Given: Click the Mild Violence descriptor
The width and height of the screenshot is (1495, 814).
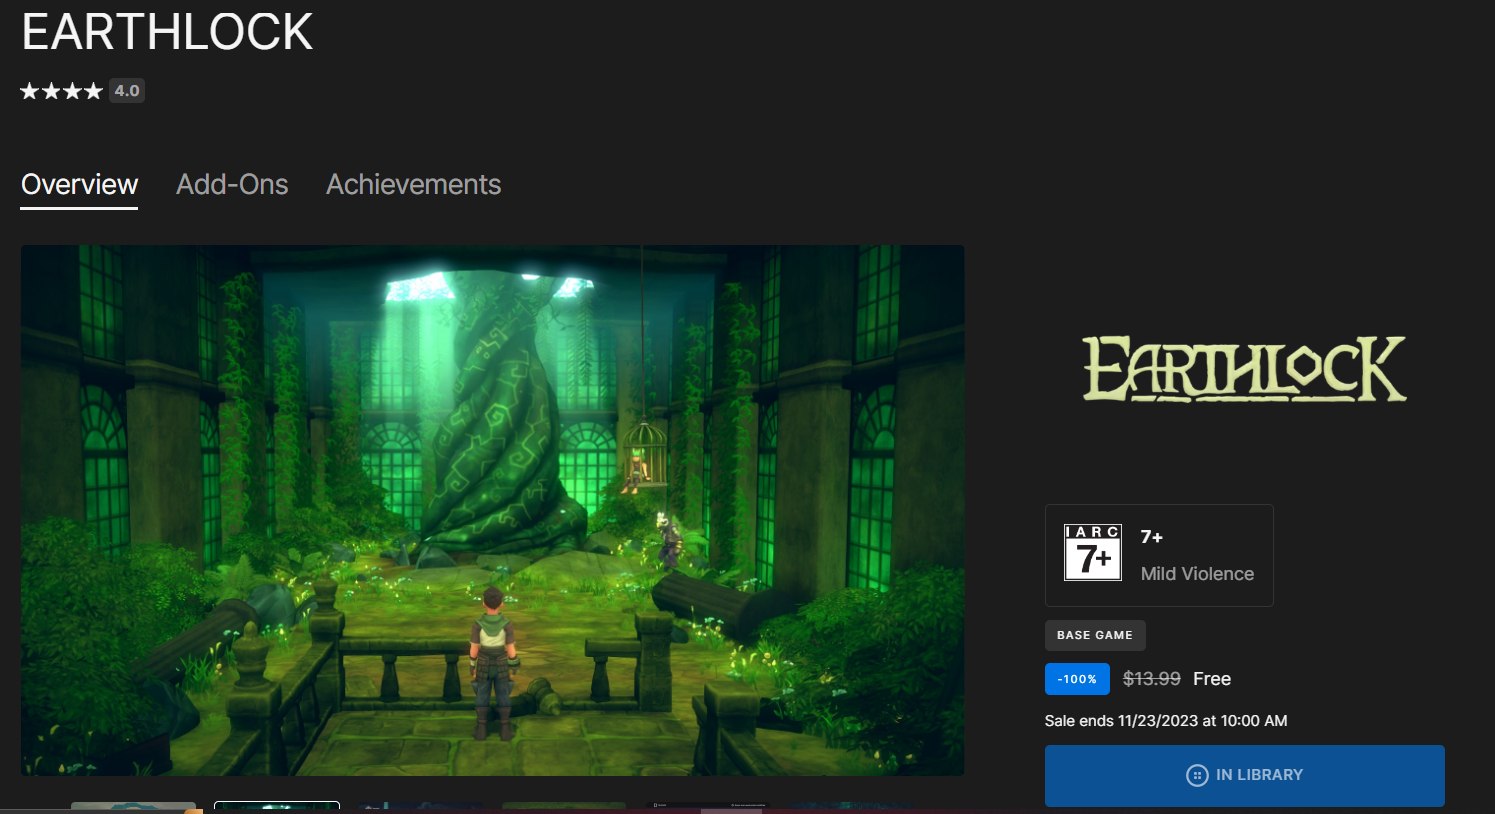Looking at the screenshot, I should [1197, 574].
